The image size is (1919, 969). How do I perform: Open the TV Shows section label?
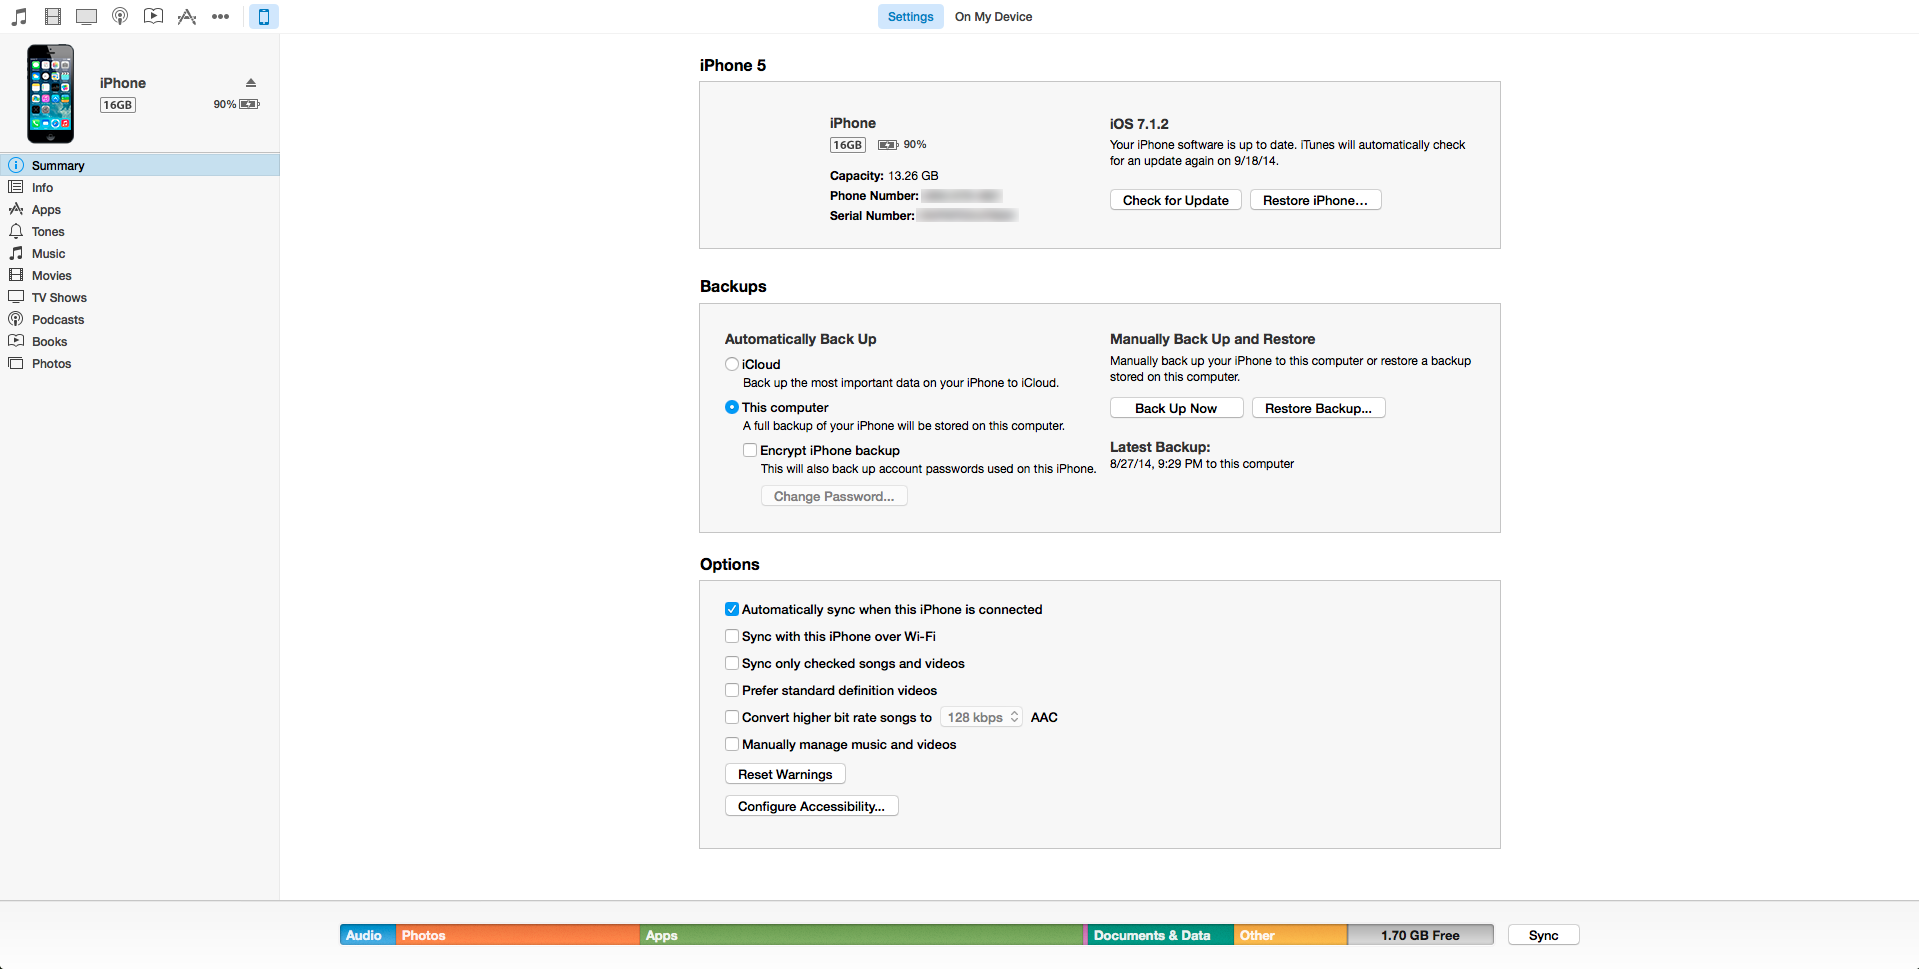point(59,298)
